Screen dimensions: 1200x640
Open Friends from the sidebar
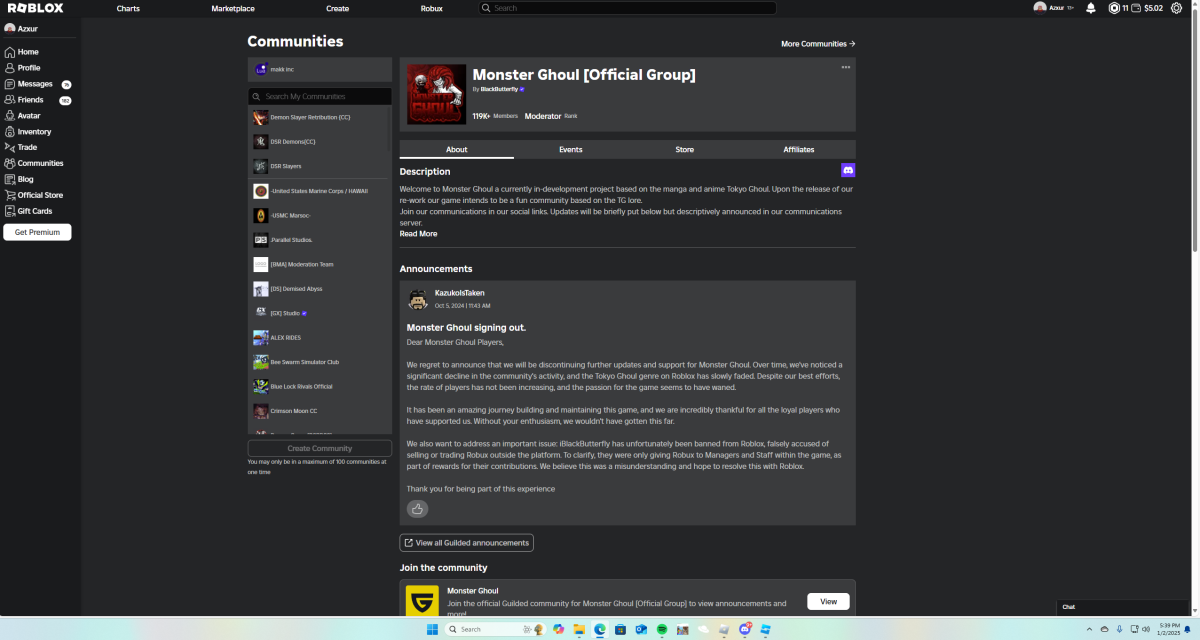(40, 100)
